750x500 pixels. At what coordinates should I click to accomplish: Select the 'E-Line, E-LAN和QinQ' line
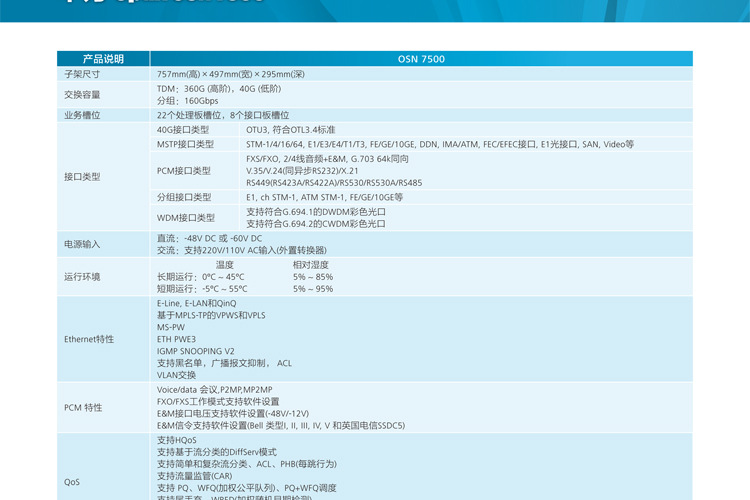(197, 303)
